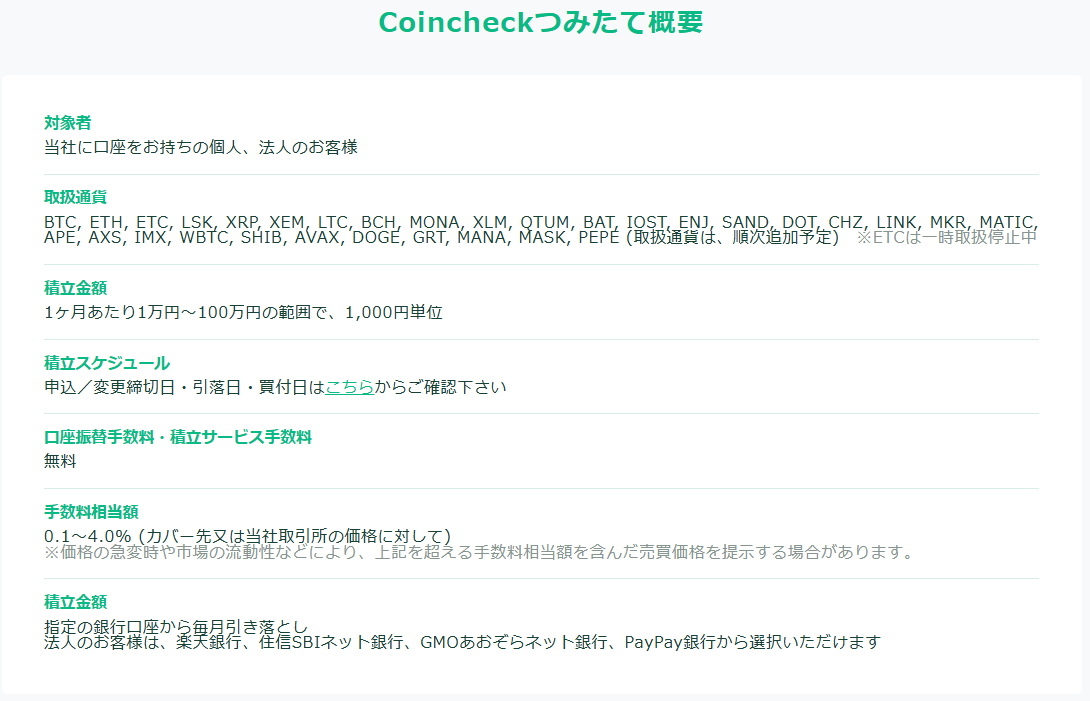
Task: Select the 手数料相当額 heading
Action: tap(91, 512)
